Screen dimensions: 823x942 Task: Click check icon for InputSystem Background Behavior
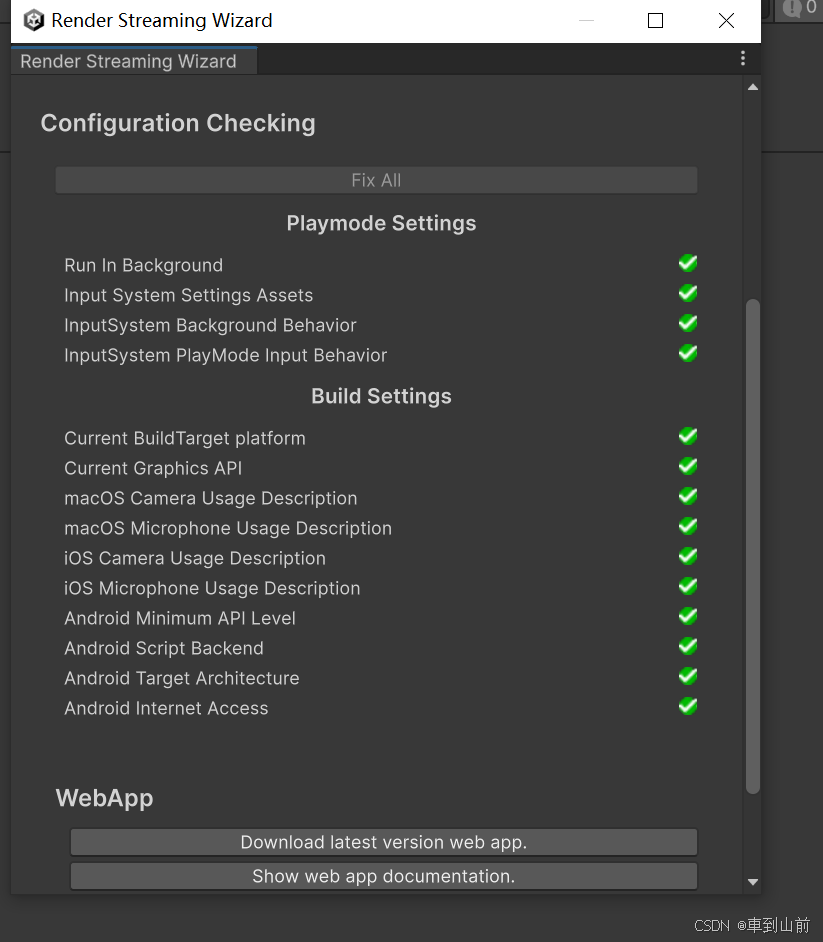[688, 323]
